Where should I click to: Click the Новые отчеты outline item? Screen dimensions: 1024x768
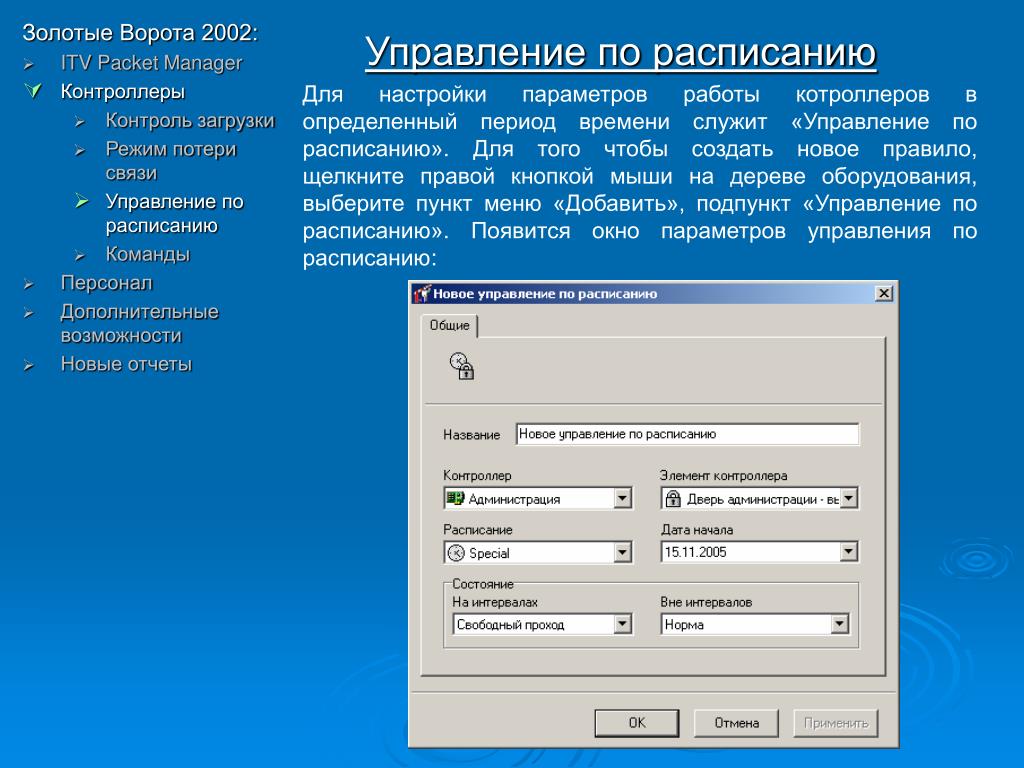point(126,364)
